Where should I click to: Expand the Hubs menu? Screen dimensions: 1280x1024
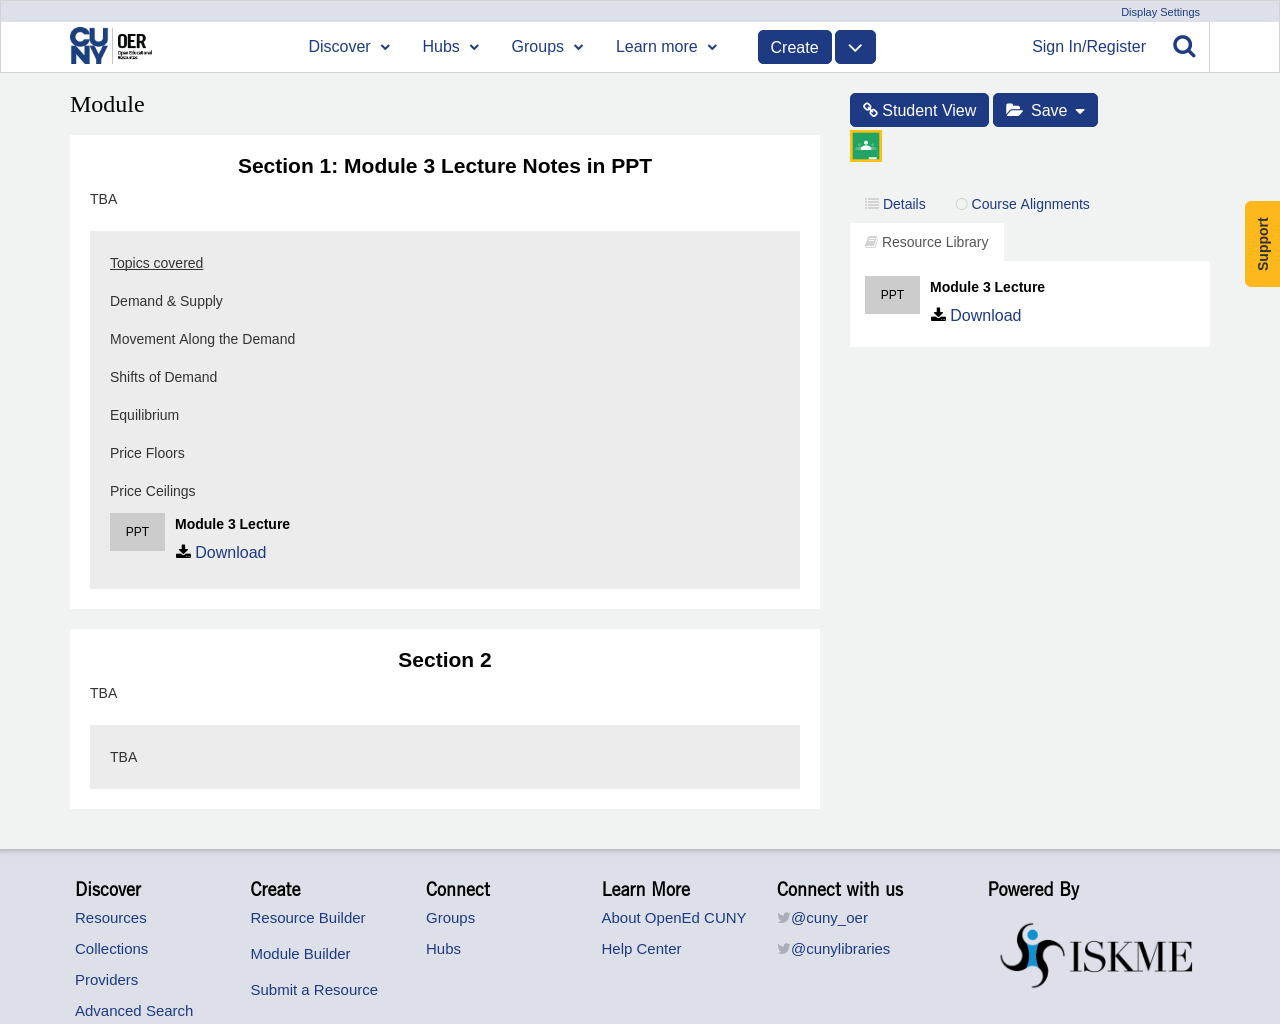pos(451,47)
